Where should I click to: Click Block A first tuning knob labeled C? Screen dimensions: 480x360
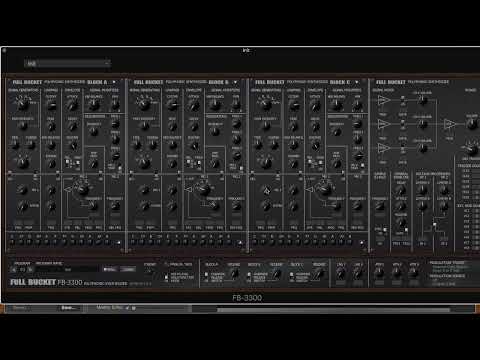coord(12,242)
